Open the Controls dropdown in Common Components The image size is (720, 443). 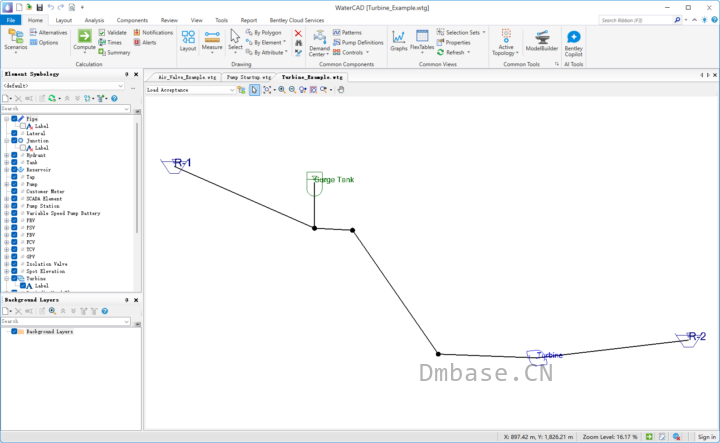[351, 52]
